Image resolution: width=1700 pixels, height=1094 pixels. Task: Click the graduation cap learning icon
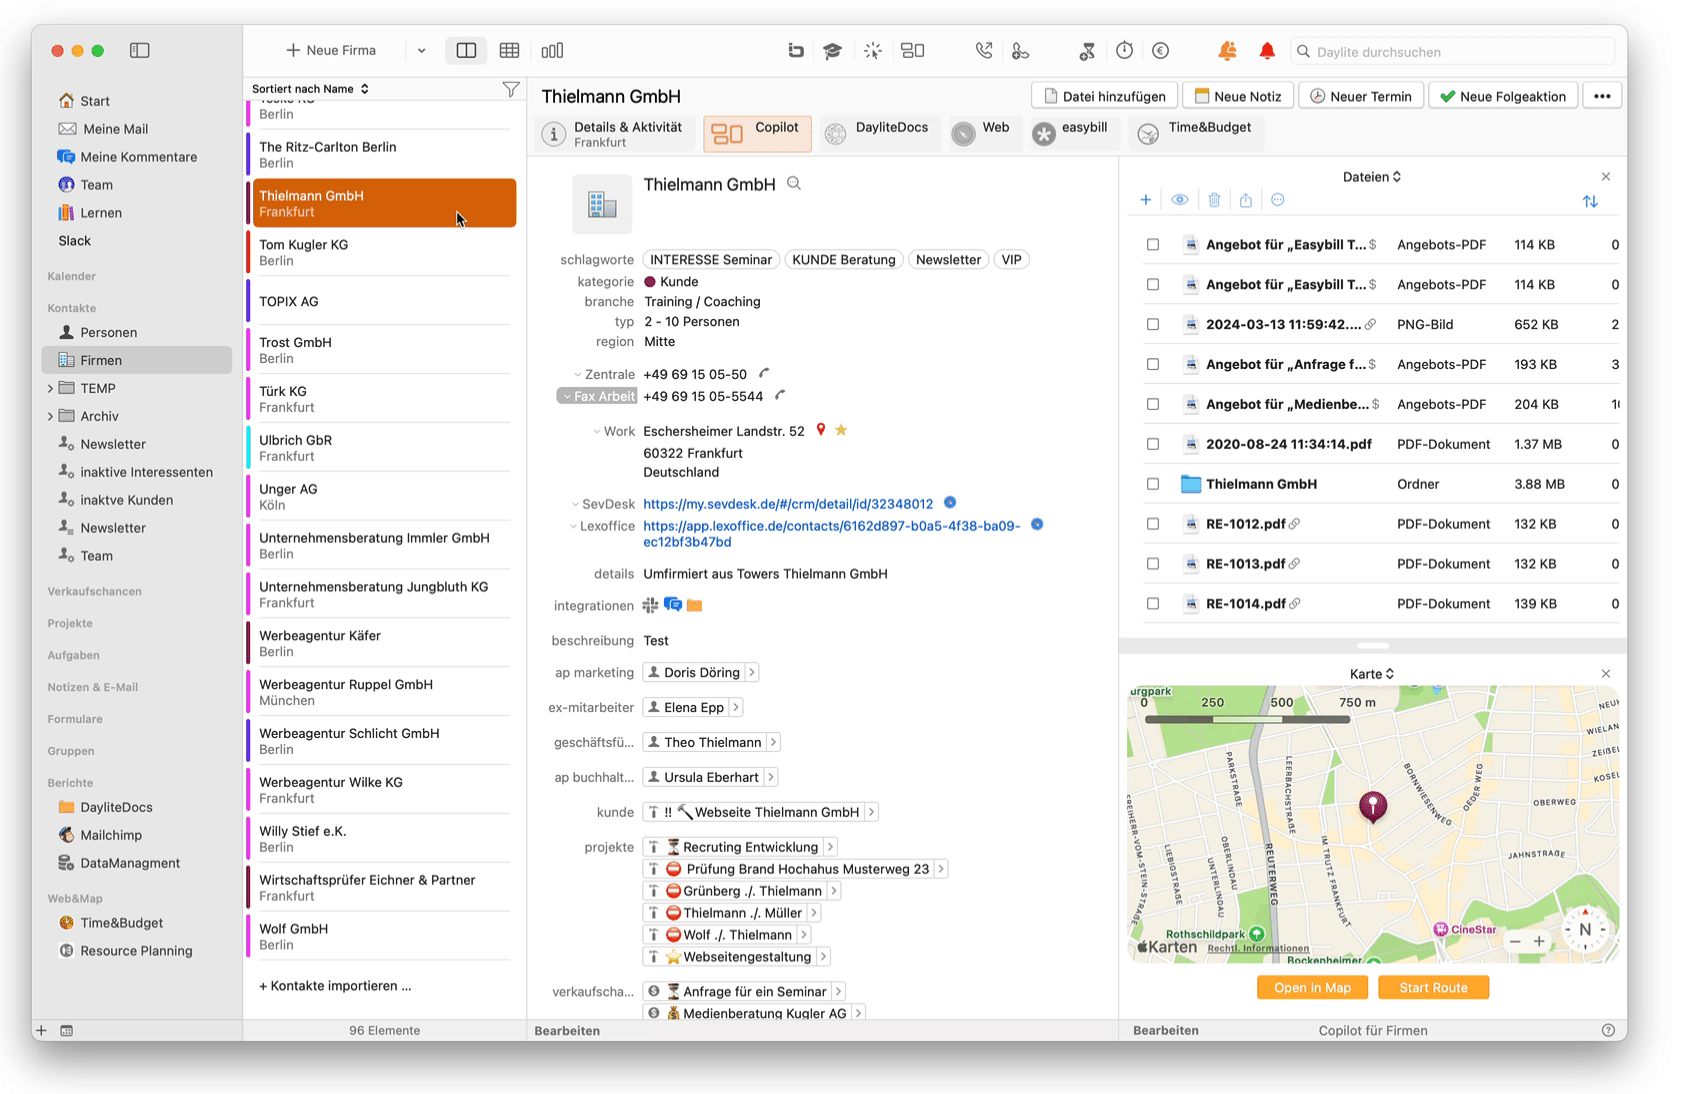[x=832, y=51]
